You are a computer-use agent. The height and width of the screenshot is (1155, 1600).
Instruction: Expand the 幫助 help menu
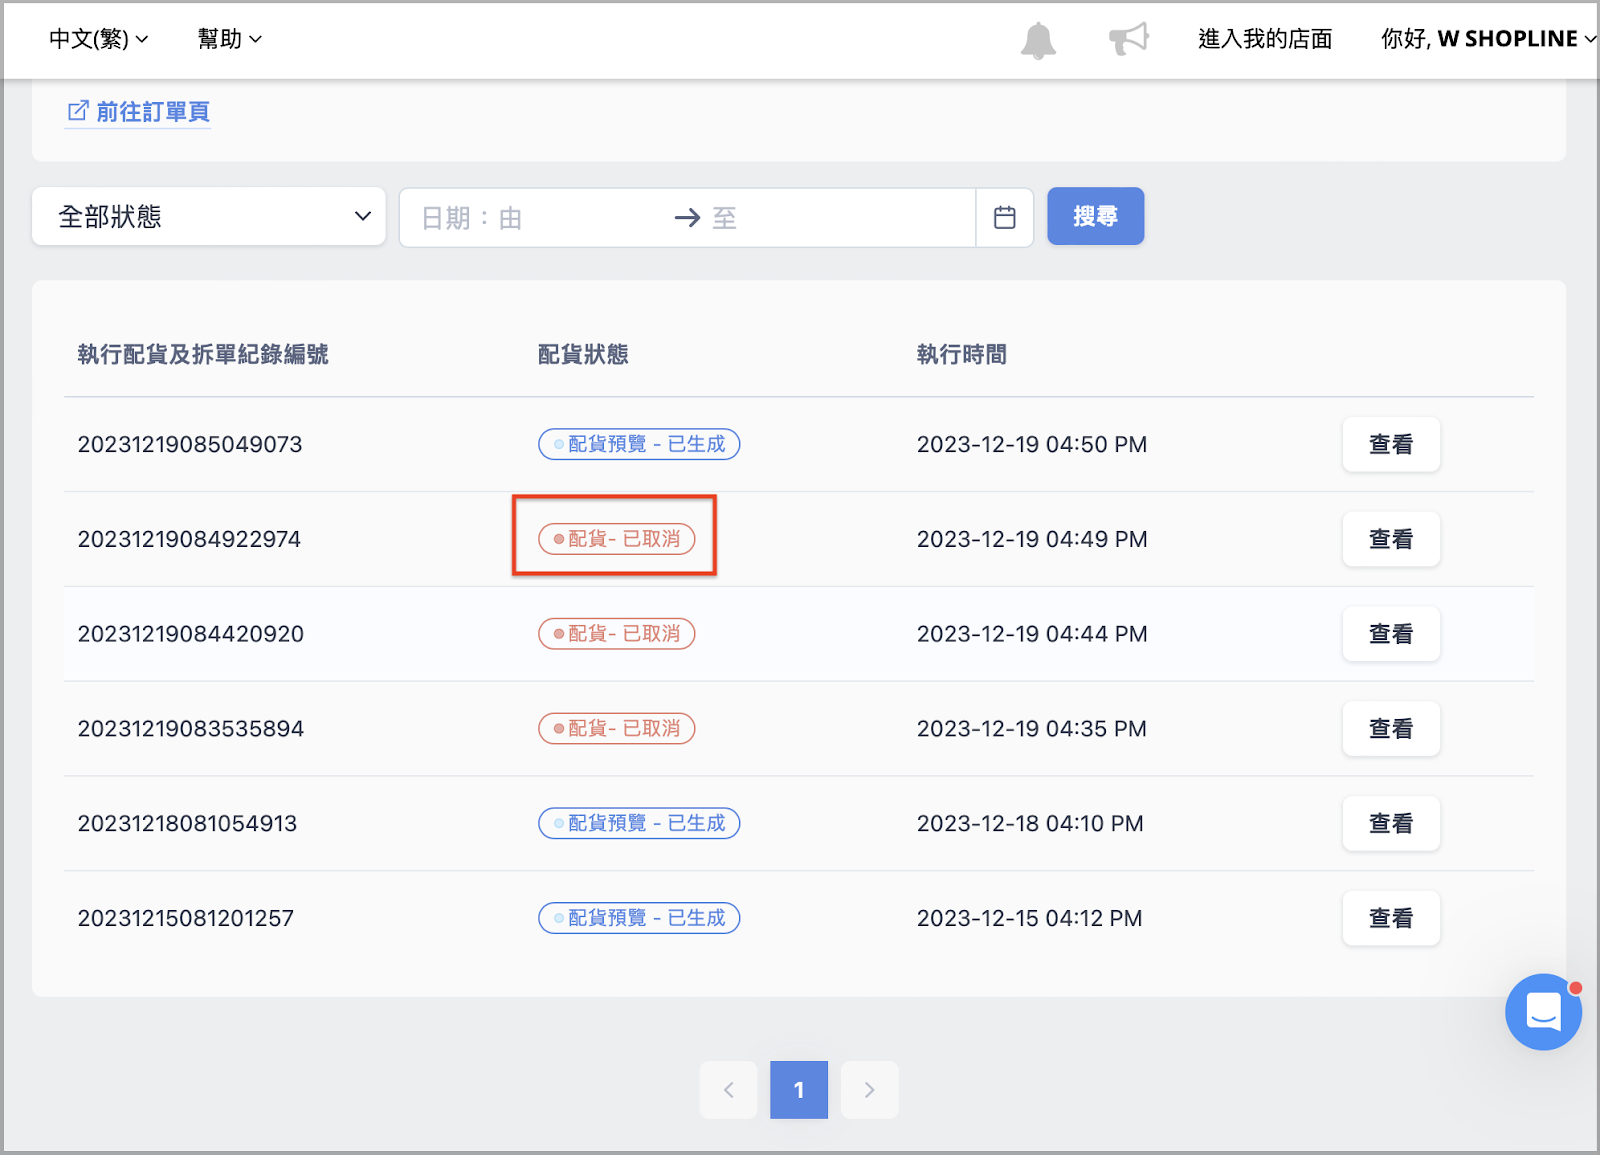pyautogui.click(x=229, y=39)
